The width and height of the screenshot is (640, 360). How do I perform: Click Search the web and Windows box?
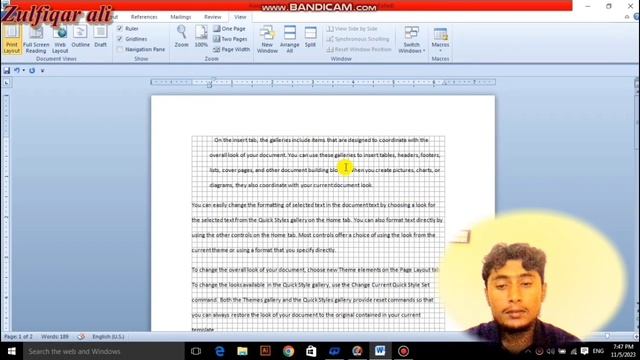coord(104,351)
